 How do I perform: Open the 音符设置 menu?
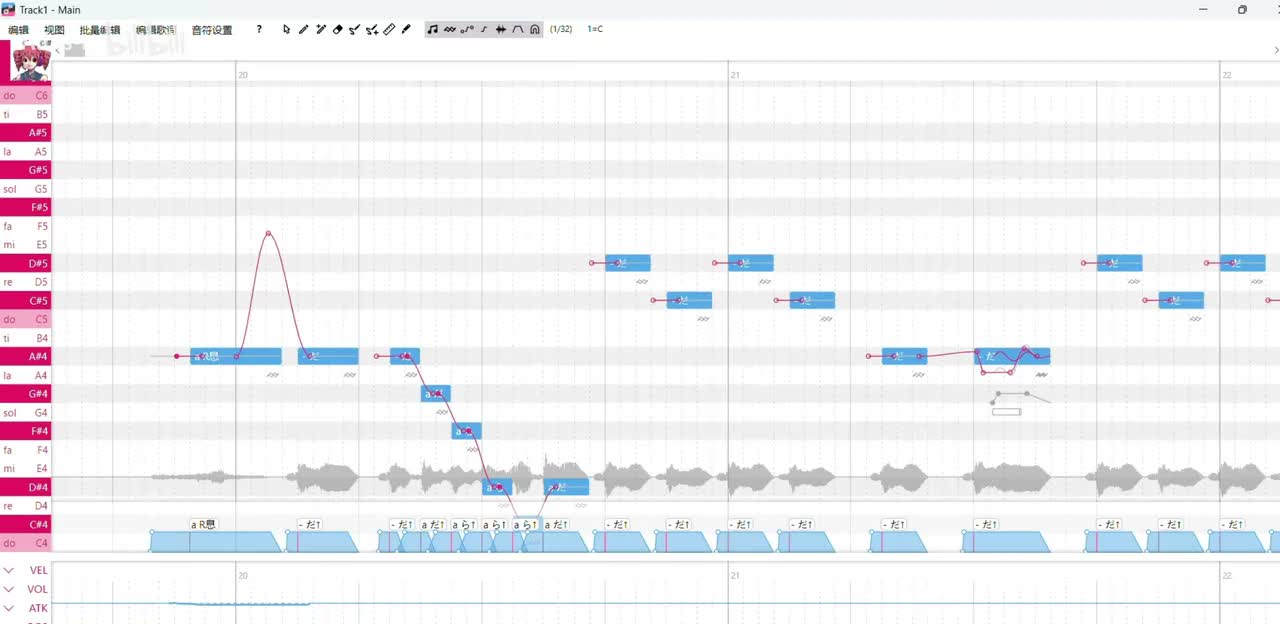212,30
